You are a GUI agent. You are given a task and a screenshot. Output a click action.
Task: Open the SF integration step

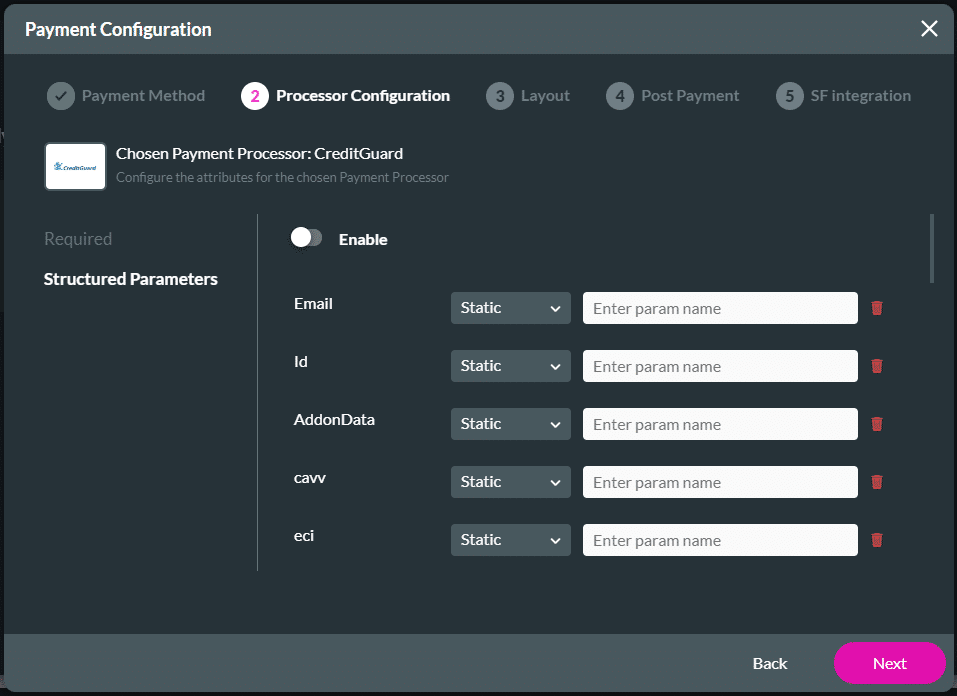[789, 95]
